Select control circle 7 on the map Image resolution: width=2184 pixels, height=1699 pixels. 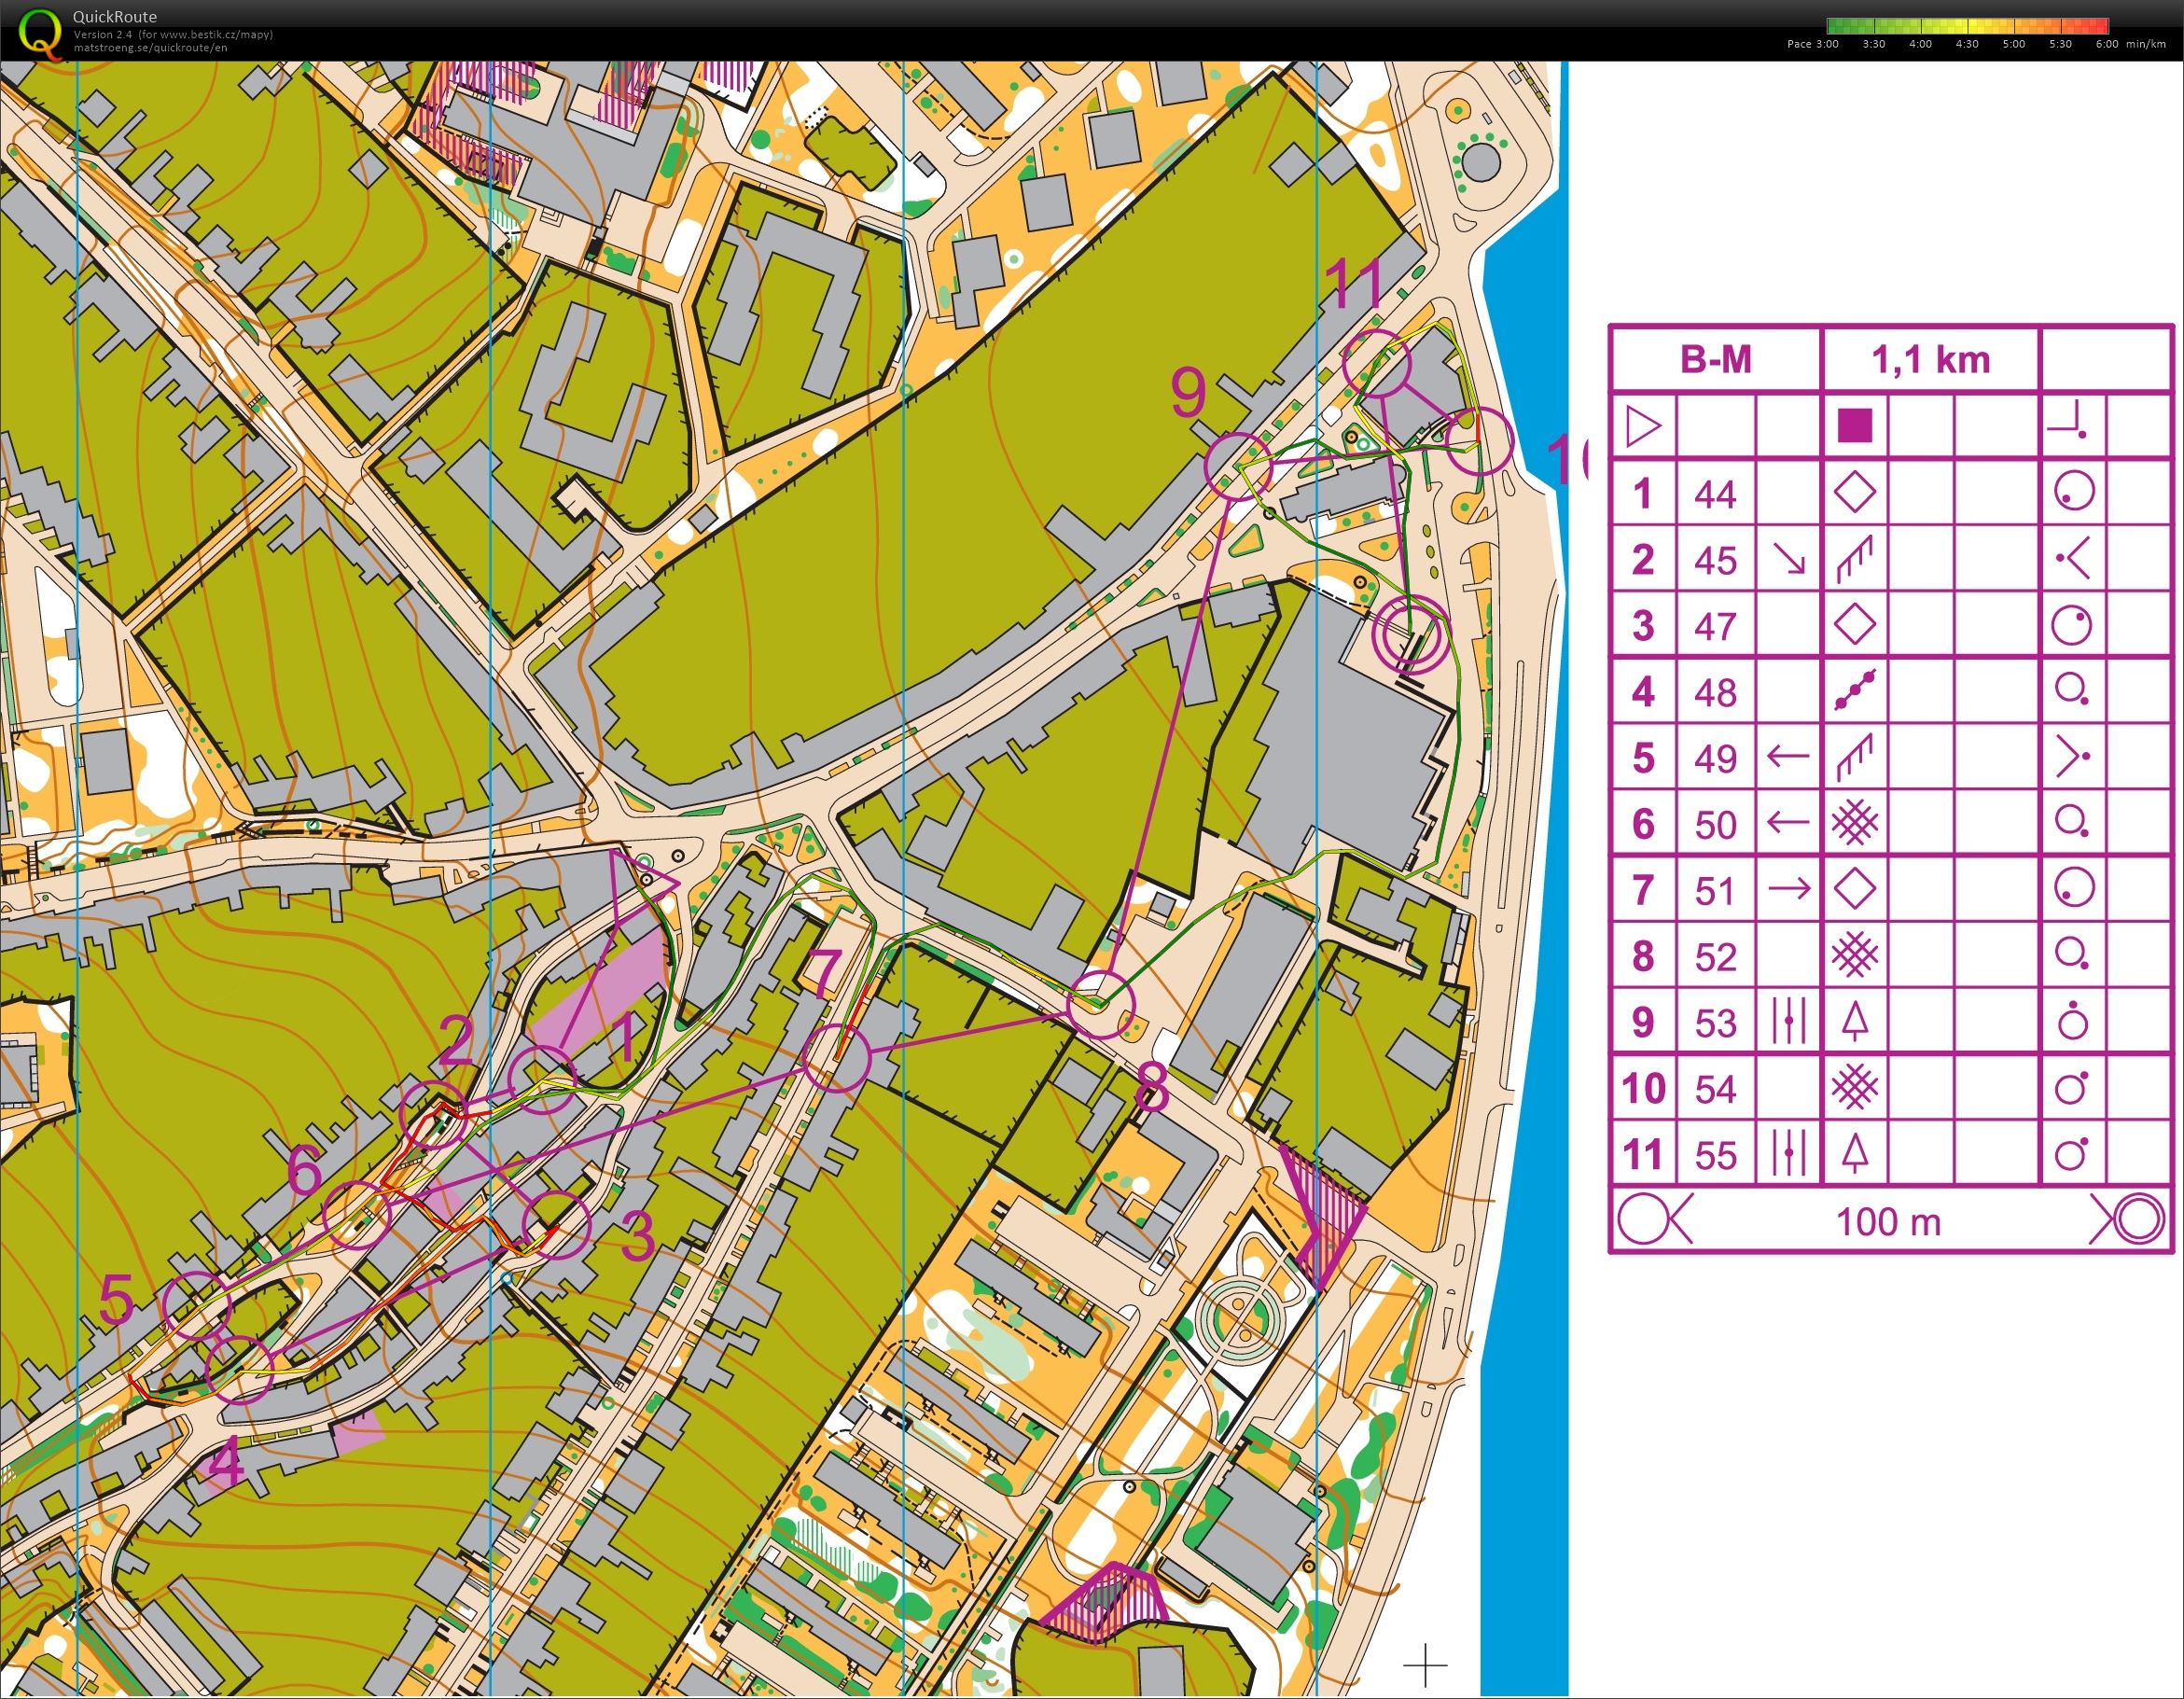[836, 1058]
